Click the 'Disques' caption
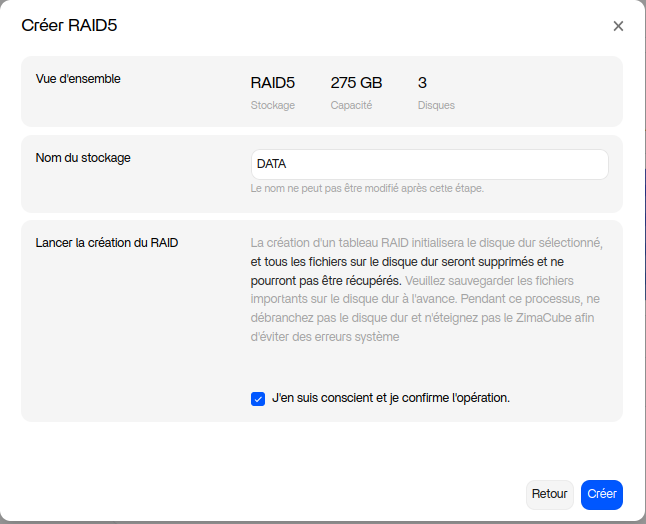 [436, 105]
